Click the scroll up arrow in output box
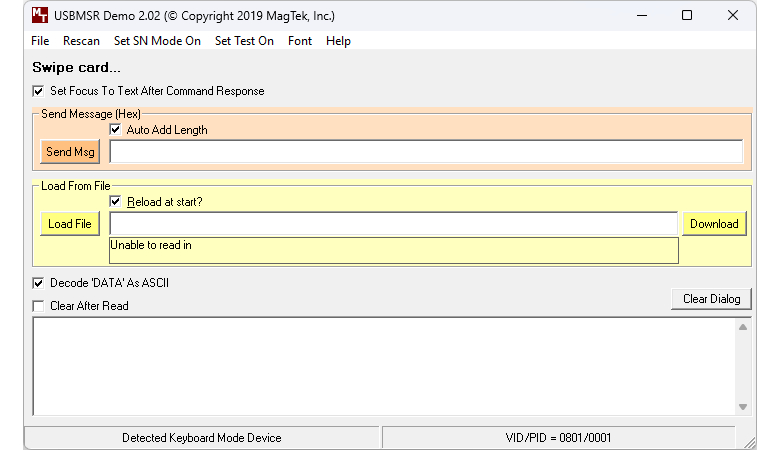Image resolution: width=780 pixels, height=450 pixels. point(743,327)
